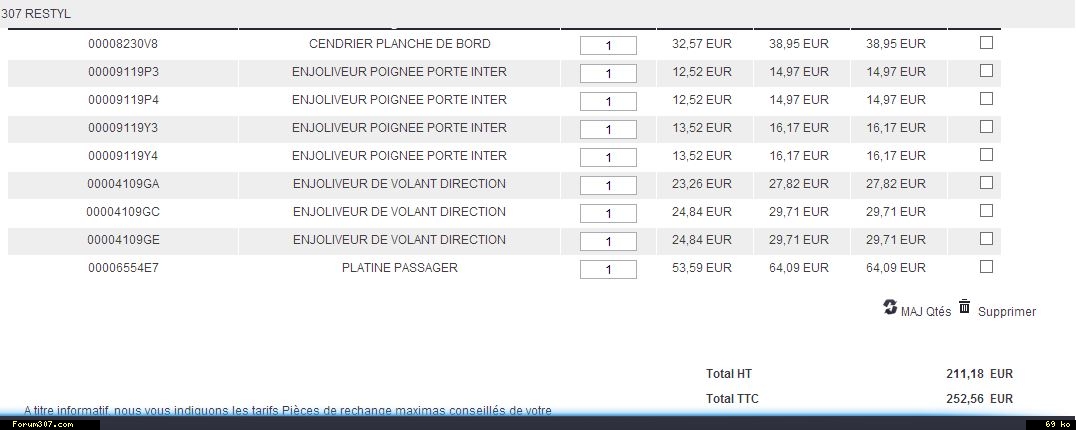
Task: Focus quantity box for part 00009119P3
Action: [x=608, y=73]
